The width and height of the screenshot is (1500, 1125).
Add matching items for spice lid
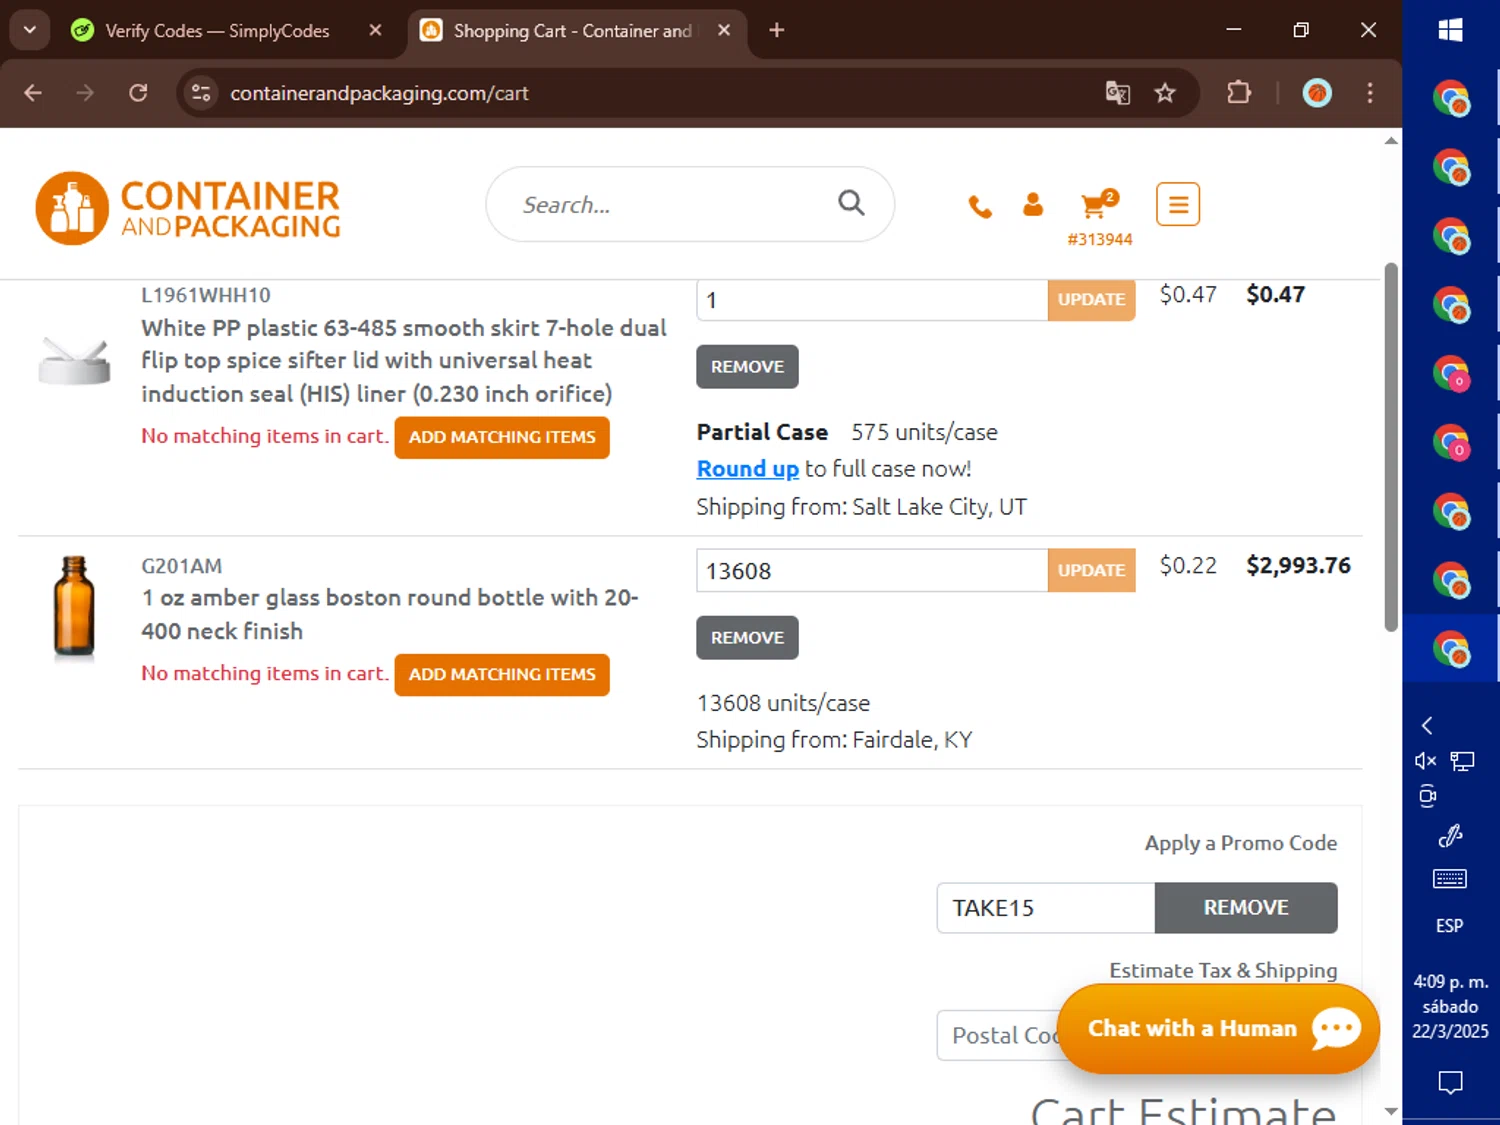point(502,437)
